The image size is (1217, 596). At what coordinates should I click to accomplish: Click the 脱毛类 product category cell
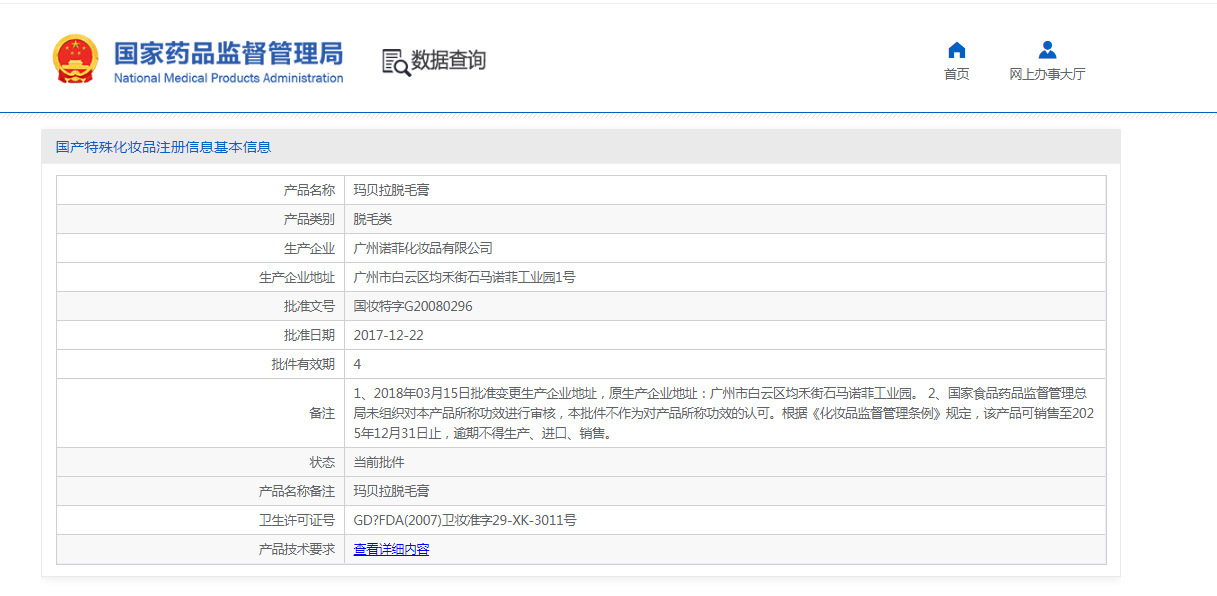pyautogui.click(x=725, y=219)
